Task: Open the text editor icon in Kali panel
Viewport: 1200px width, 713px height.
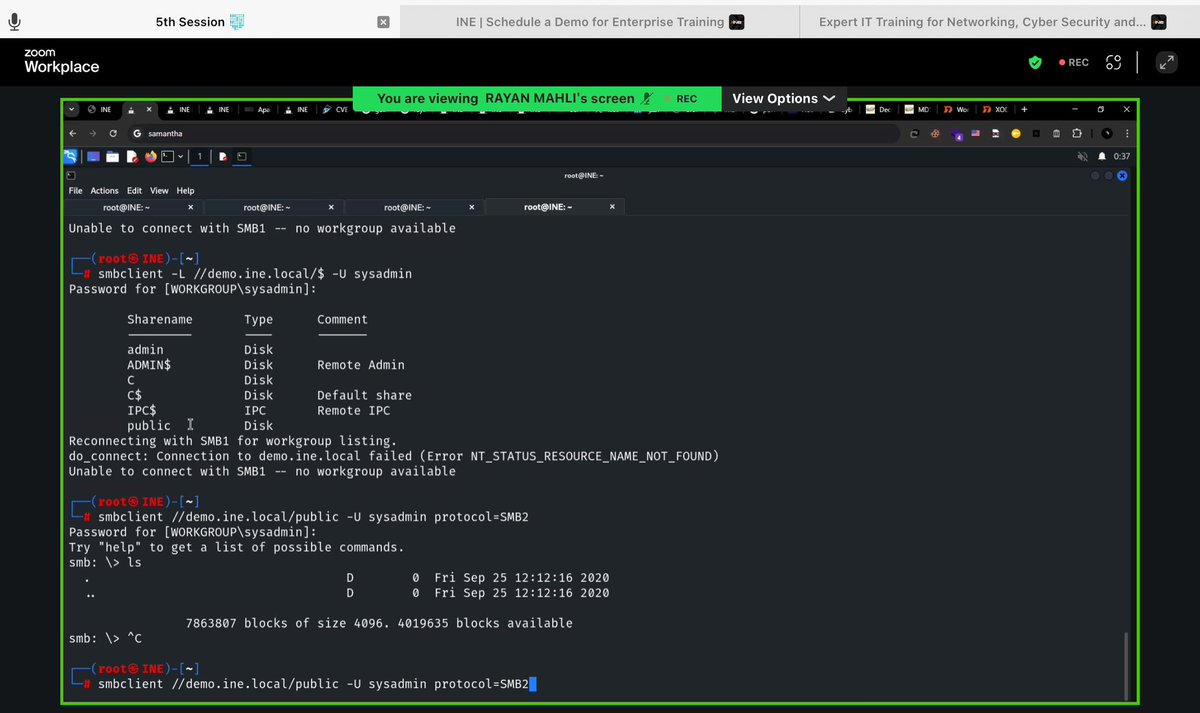Action: pyautogui.click(x=132, y=157)
